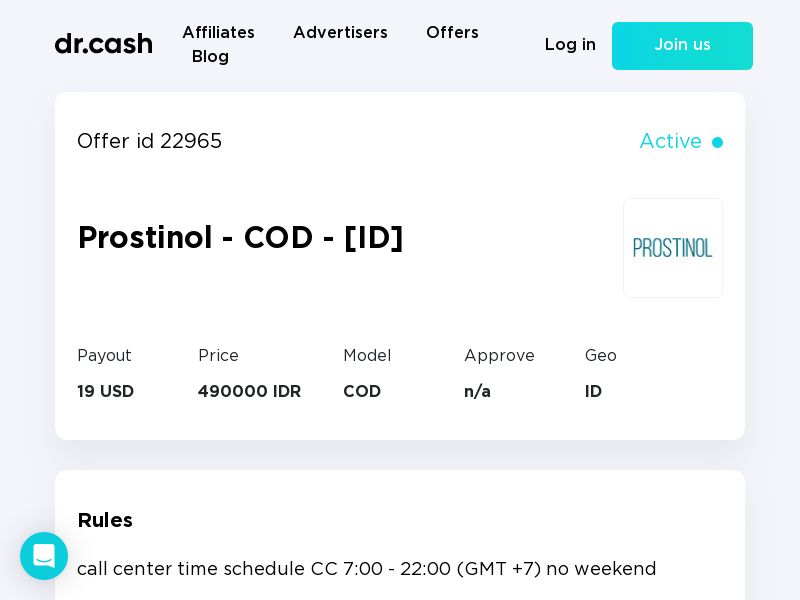800x600 pixels.
Task: Click the Prostinol product logo image
Action: click(673, 248)
